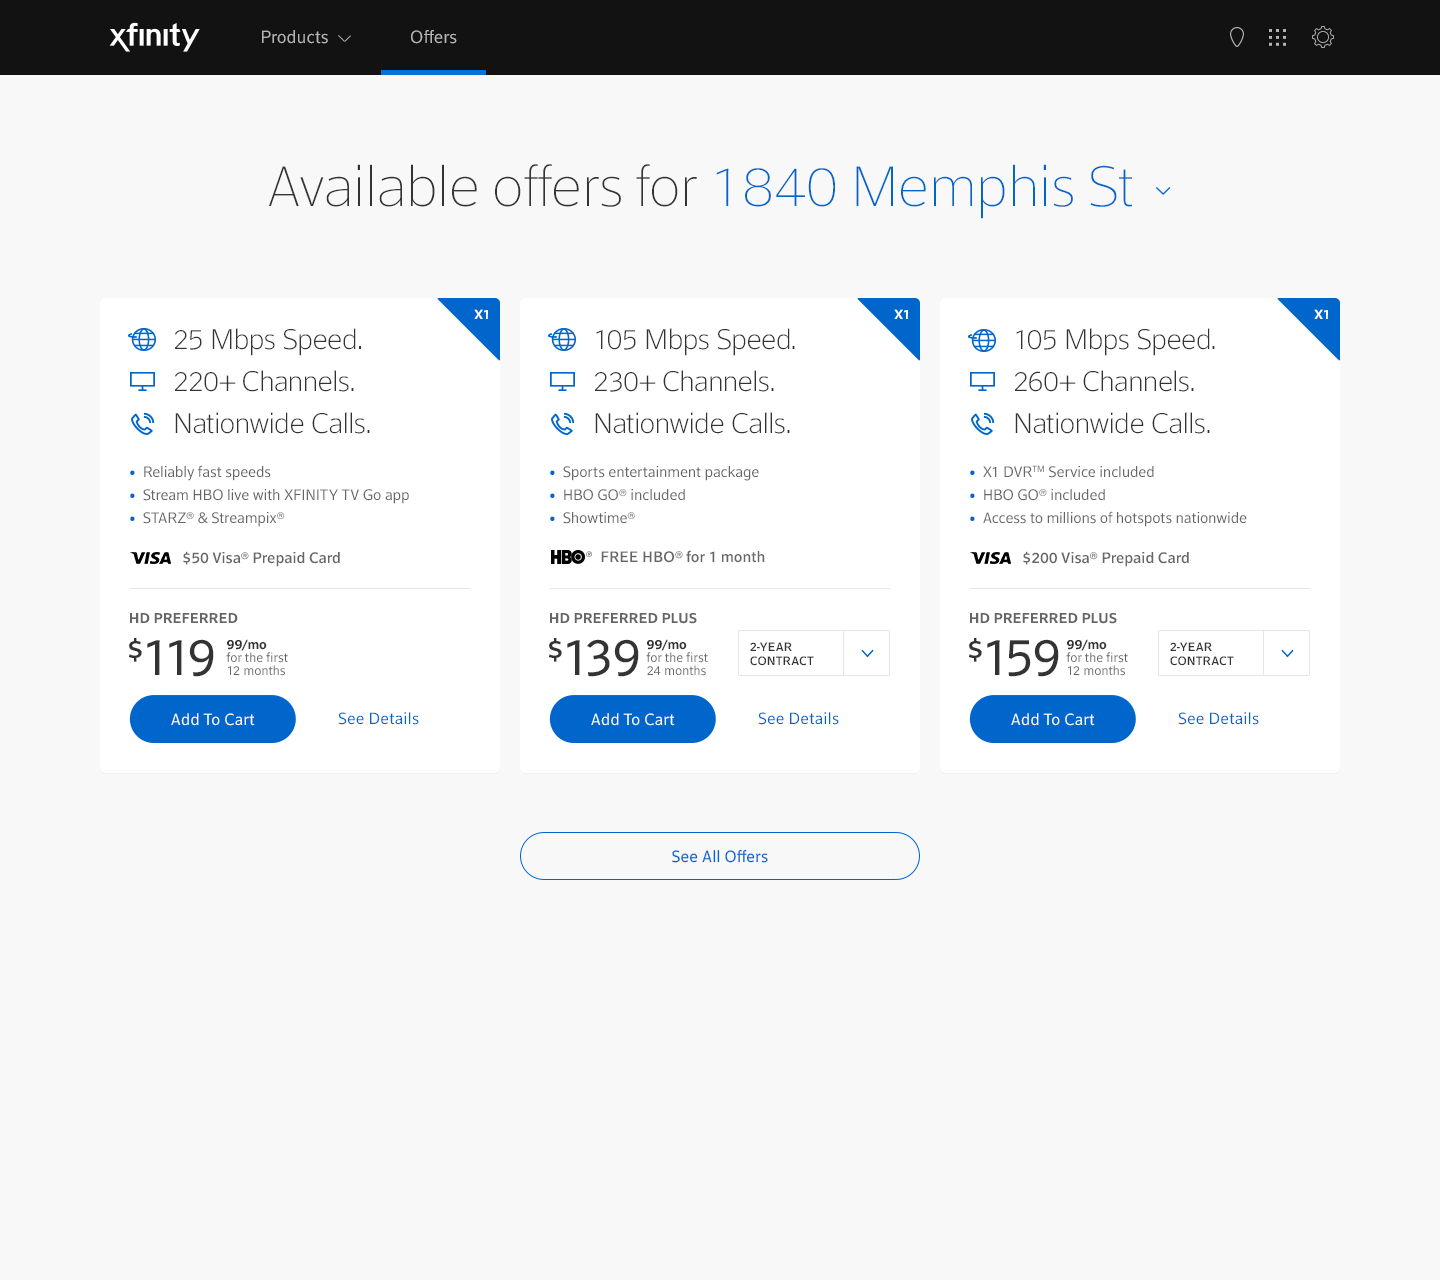The image size is (1440, 1280).
Task: Click the Xfinity logo
Action: click(x=154, y=37)
